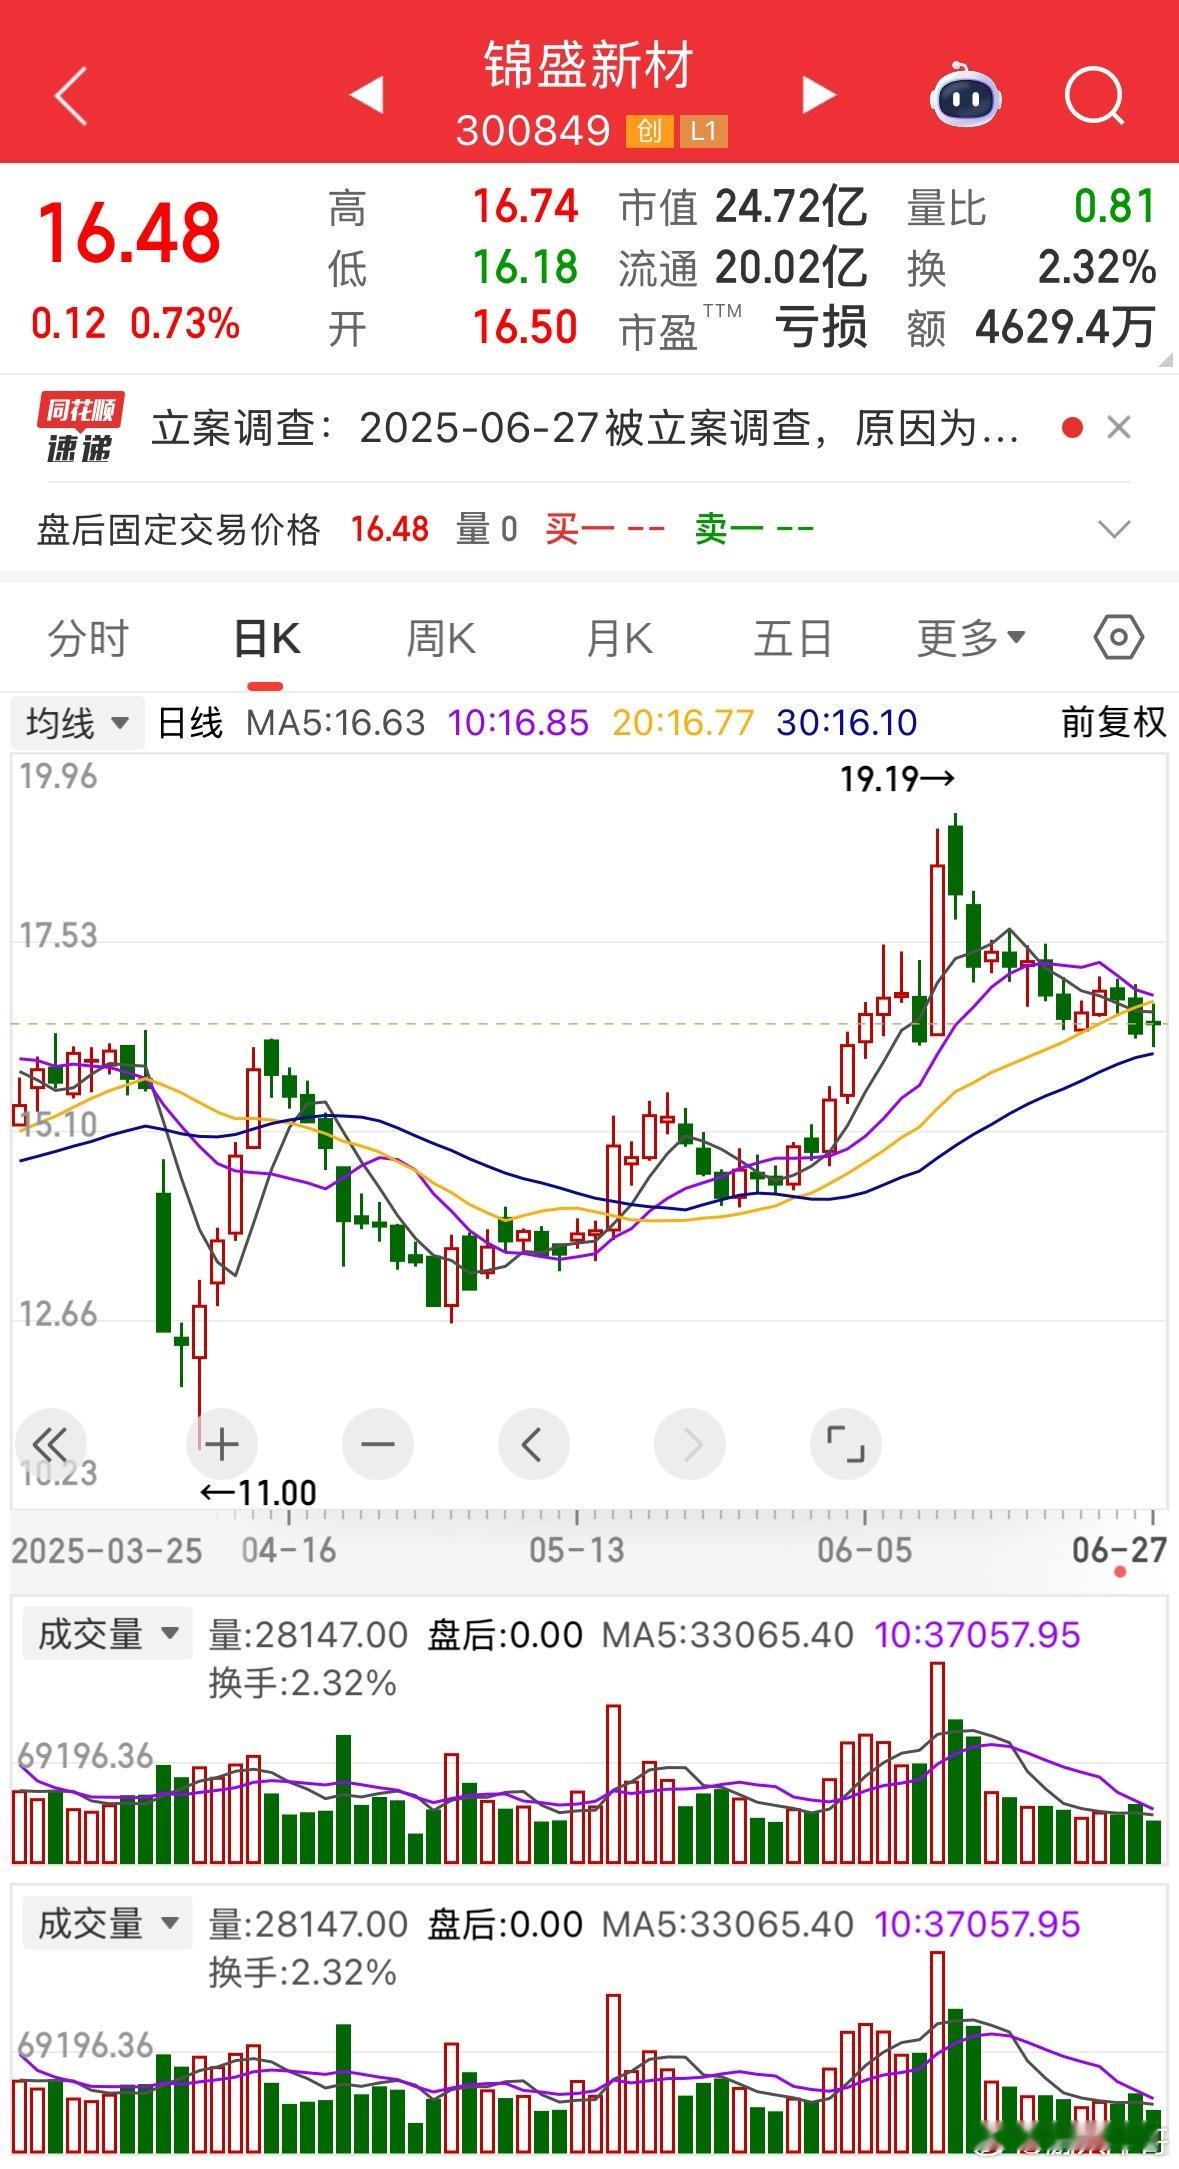Tap current price 16.48
The image size is (1179, 2169).
(129, 233)
